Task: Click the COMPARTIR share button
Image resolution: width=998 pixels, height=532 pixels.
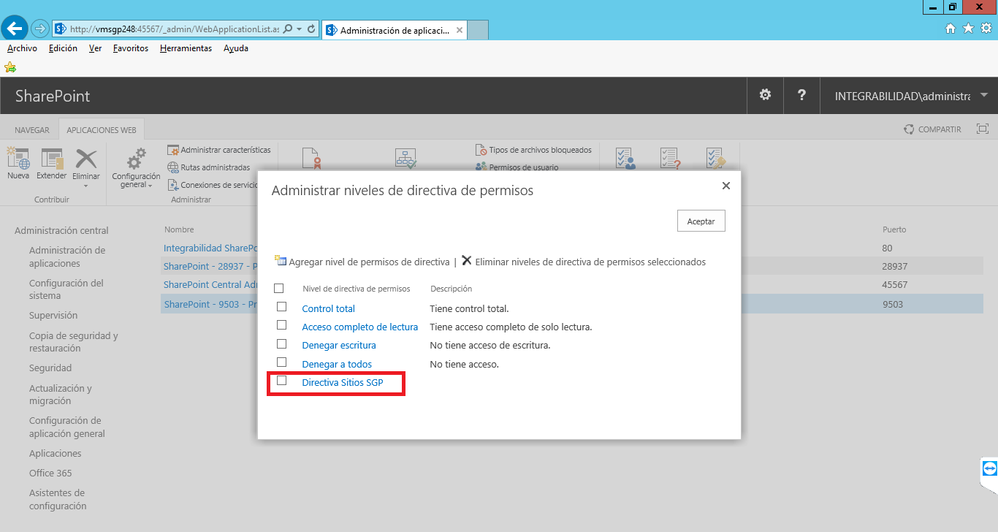Action: click(932, 129)
